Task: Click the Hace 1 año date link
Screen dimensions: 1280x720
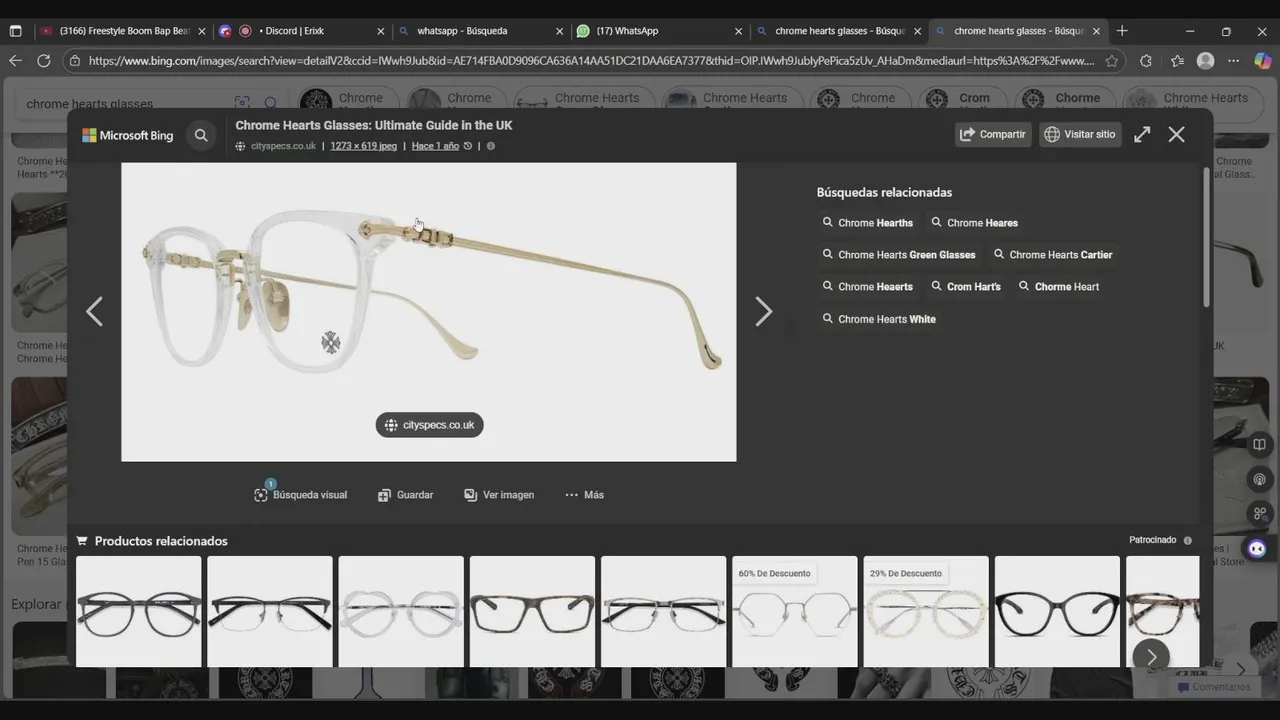Action: pyautogui.click(x=435, y=146)
